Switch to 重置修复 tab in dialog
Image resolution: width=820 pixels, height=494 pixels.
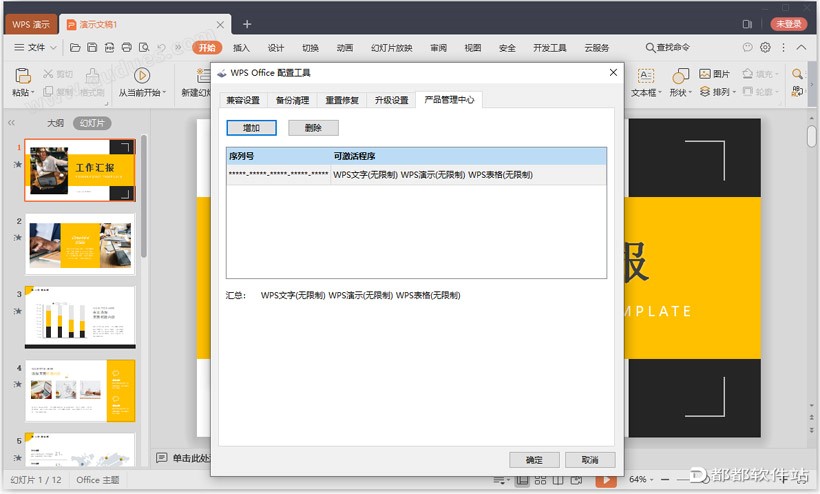tap(342, 100)
